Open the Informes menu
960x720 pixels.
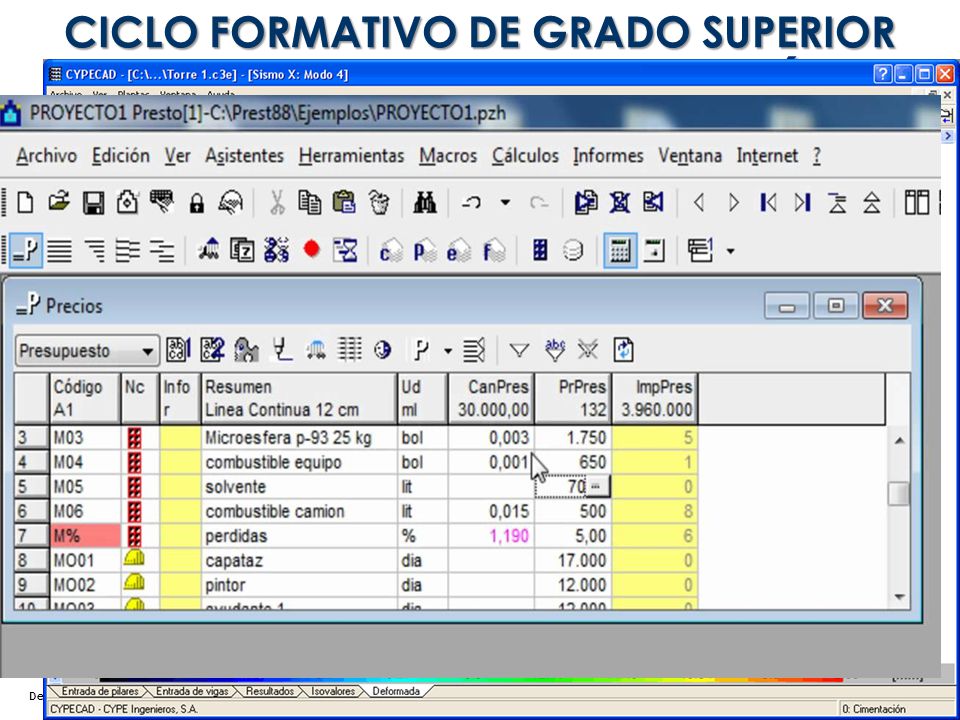(x=608, y=156)
